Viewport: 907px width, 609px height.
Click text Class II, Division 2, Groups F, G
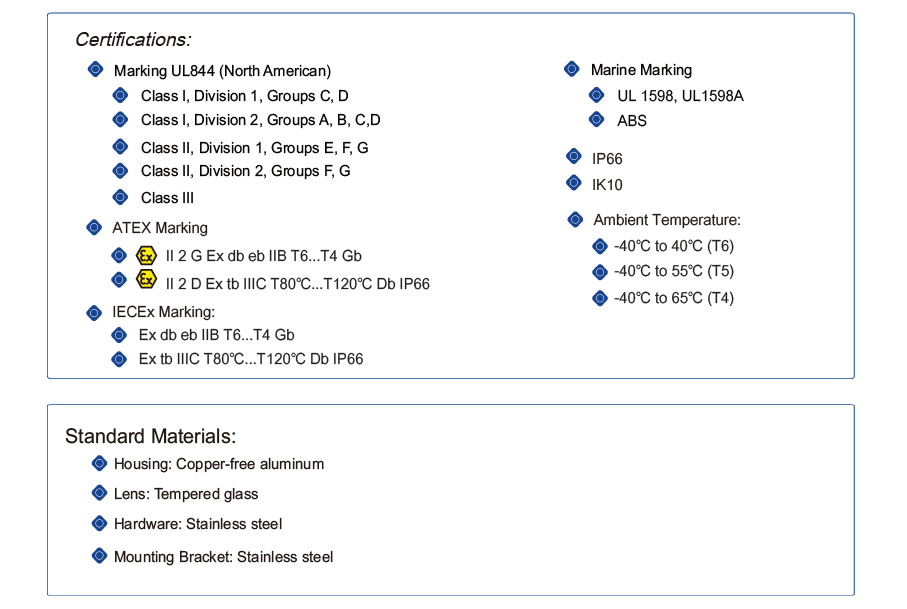(245, 171)
